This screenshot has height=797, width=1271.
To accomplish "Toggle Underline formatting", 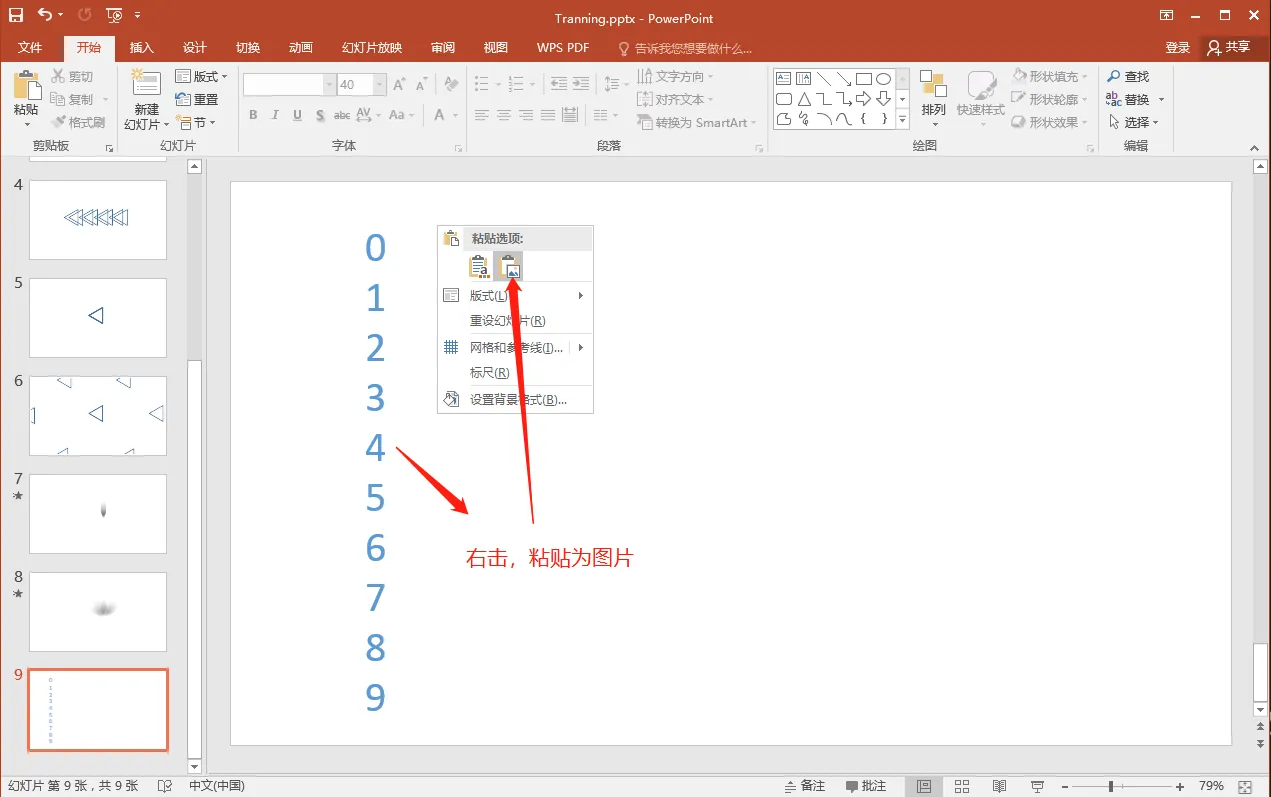I will click(x=297, y=115).
